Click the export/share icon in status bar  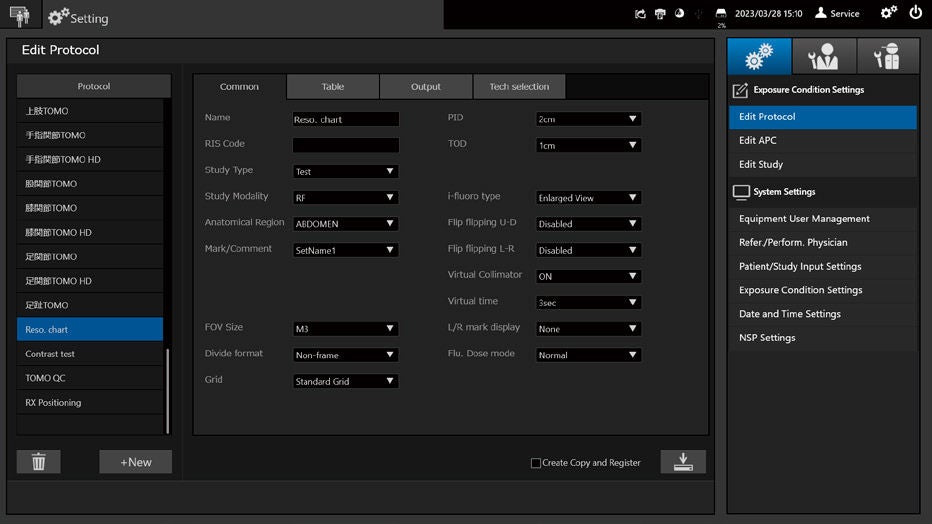[640, 14]
